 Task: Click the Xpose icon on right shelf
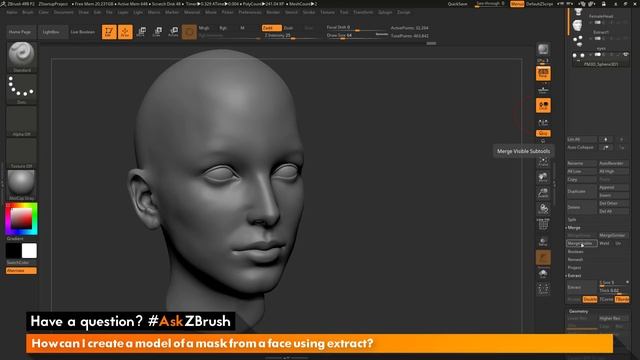click(x=543, y=289)
